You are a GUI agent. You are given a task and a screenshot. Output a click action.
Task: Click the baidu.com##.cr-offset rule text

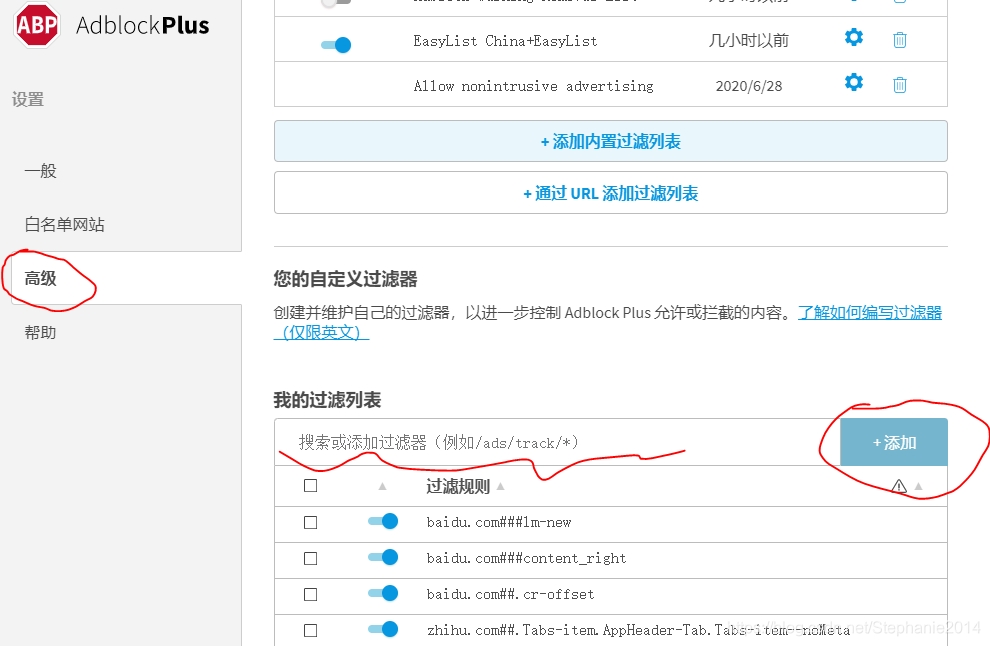(x=511, y=594)
